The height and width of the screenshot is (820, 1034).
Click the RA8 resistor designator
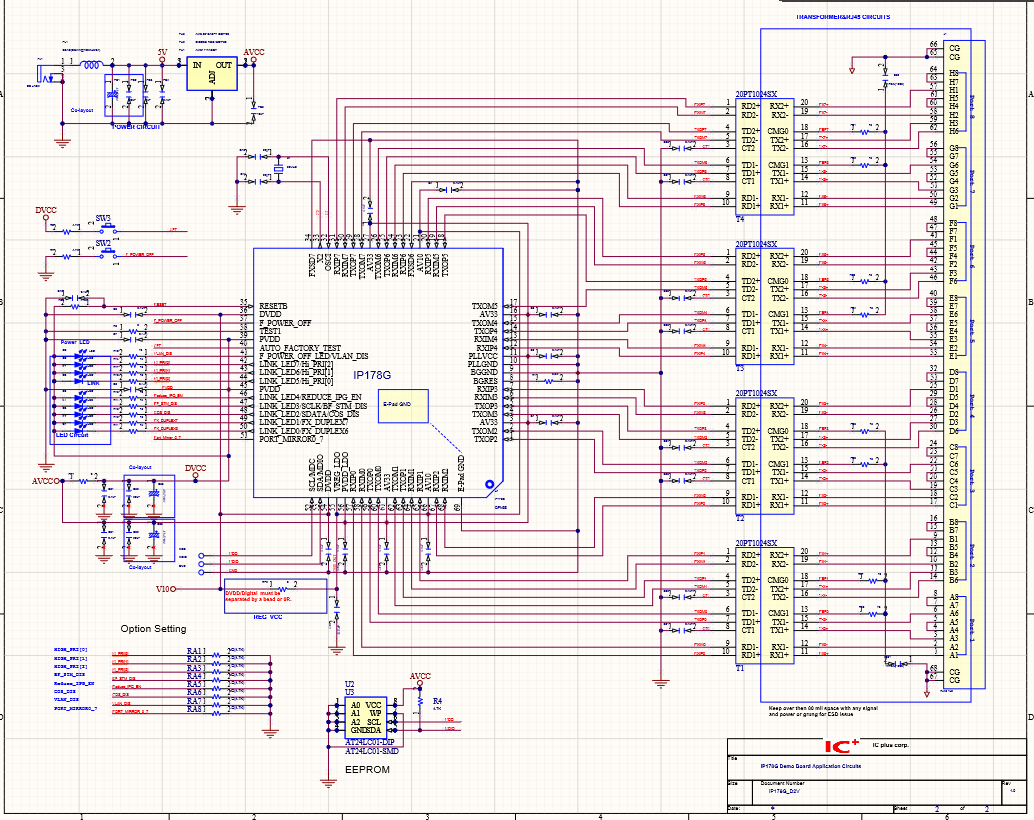tap(195, 710)
